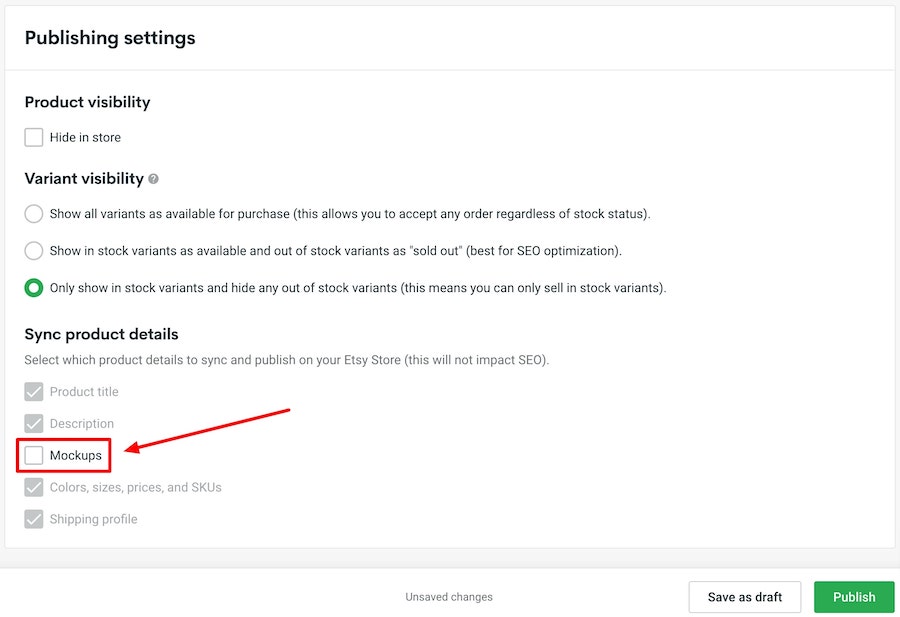
Task: Select Show all variants as available radio button
Action: (x=34, y=214)
